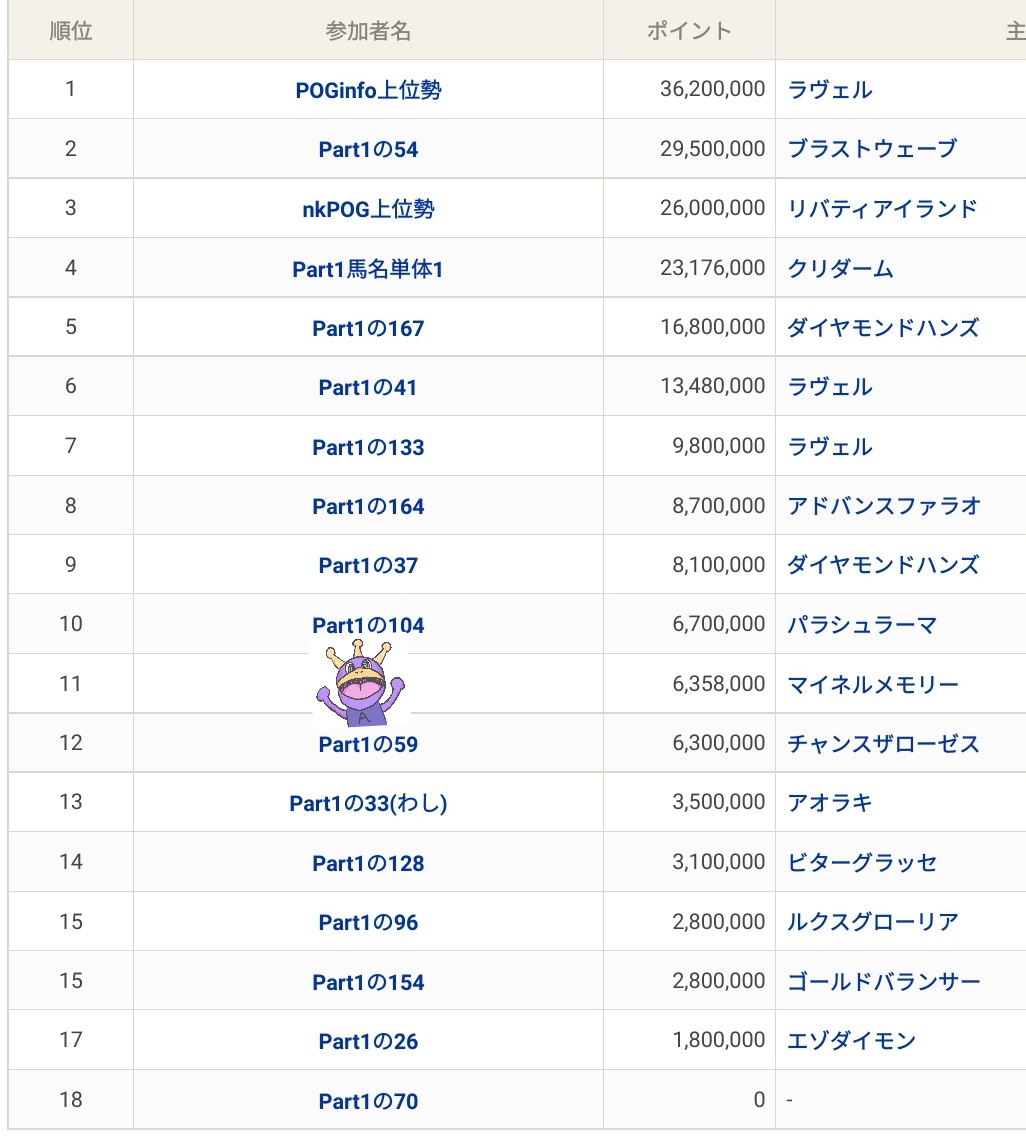Click the Part1の70 participant link
Viewport: 1026px width, 1136px height.
(x=368, y=1102)
